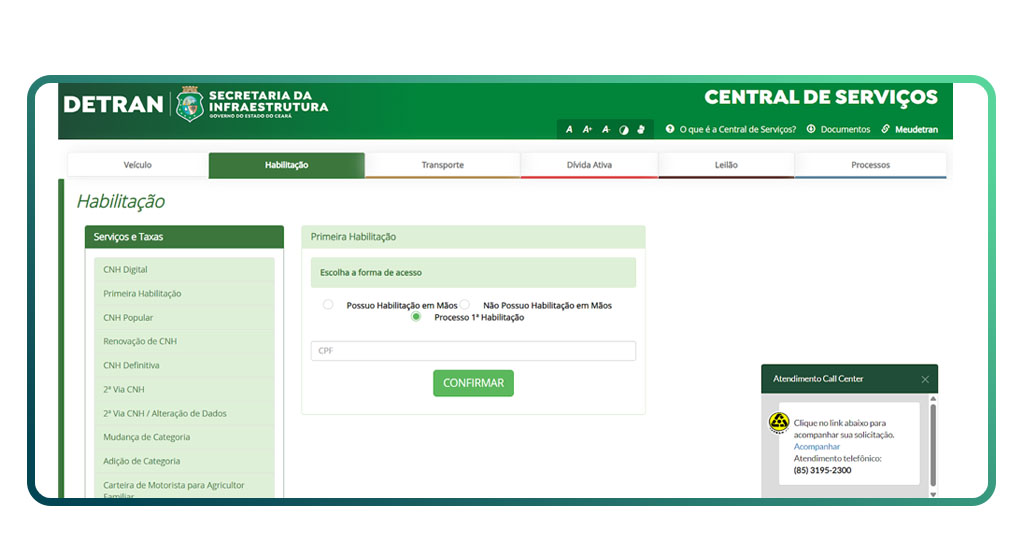Open the Acompanhar link in chat

816,446
